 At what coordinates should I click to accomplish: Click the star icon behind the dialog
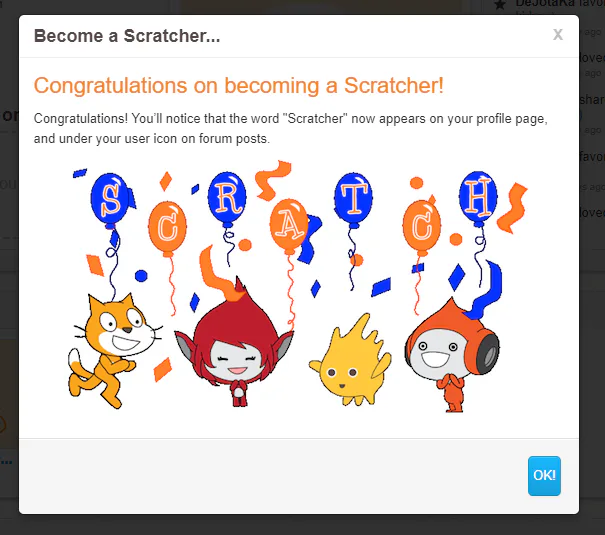click(x=500, y=5)
